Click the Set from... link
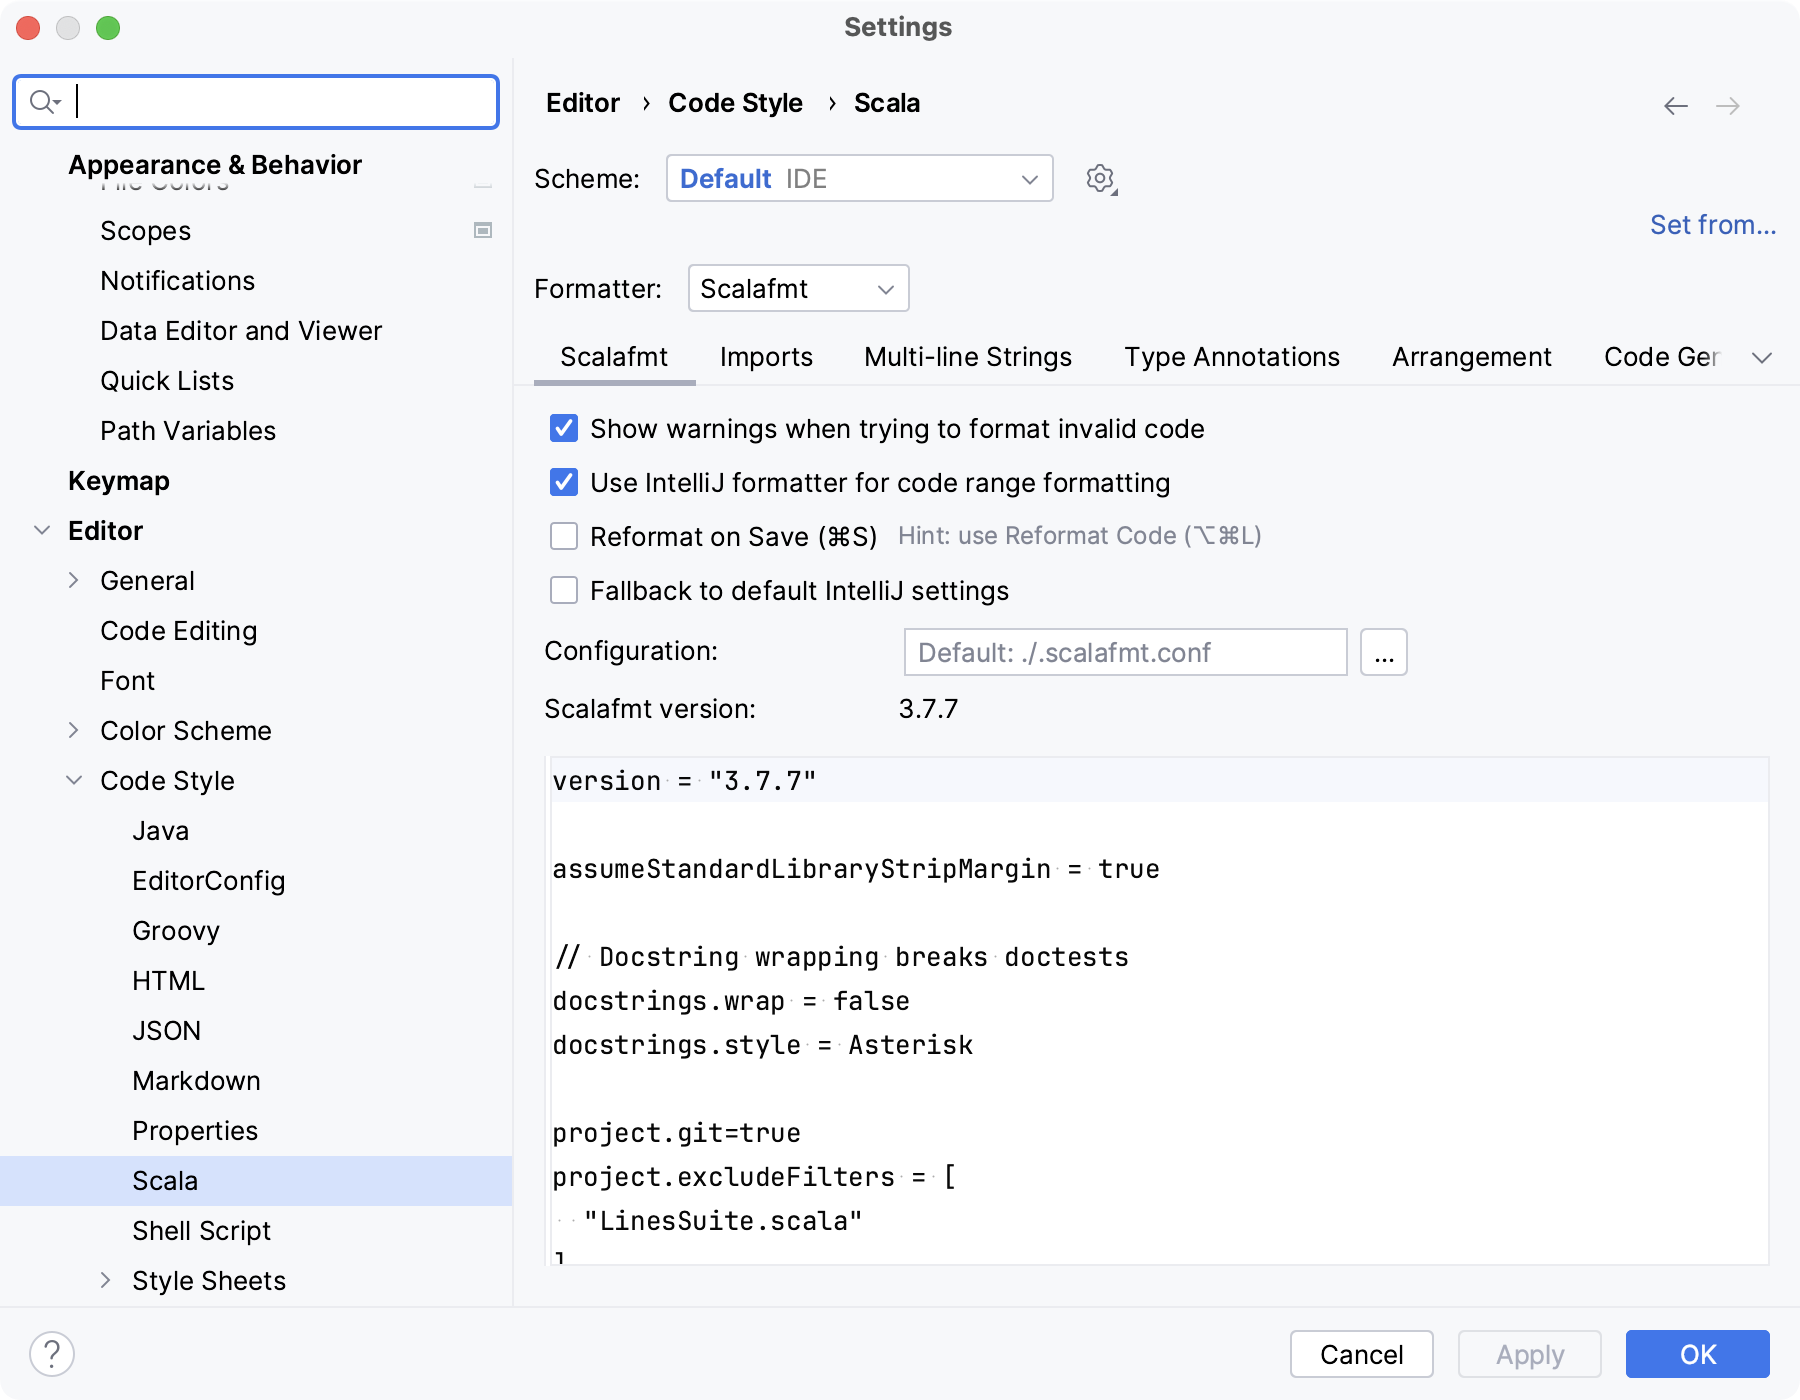 (x=1711, y=224)
